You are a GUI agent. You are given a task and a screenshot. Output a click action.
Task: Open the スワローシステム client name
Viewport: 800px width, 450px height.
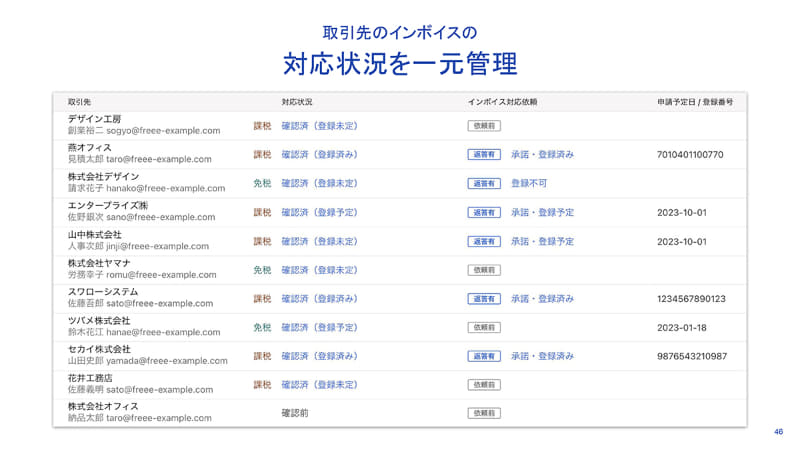pos(102,291)
